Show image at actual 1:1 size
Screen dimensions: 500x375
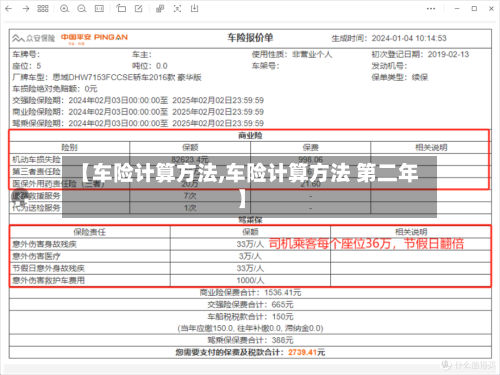click(x=99, y=9)
